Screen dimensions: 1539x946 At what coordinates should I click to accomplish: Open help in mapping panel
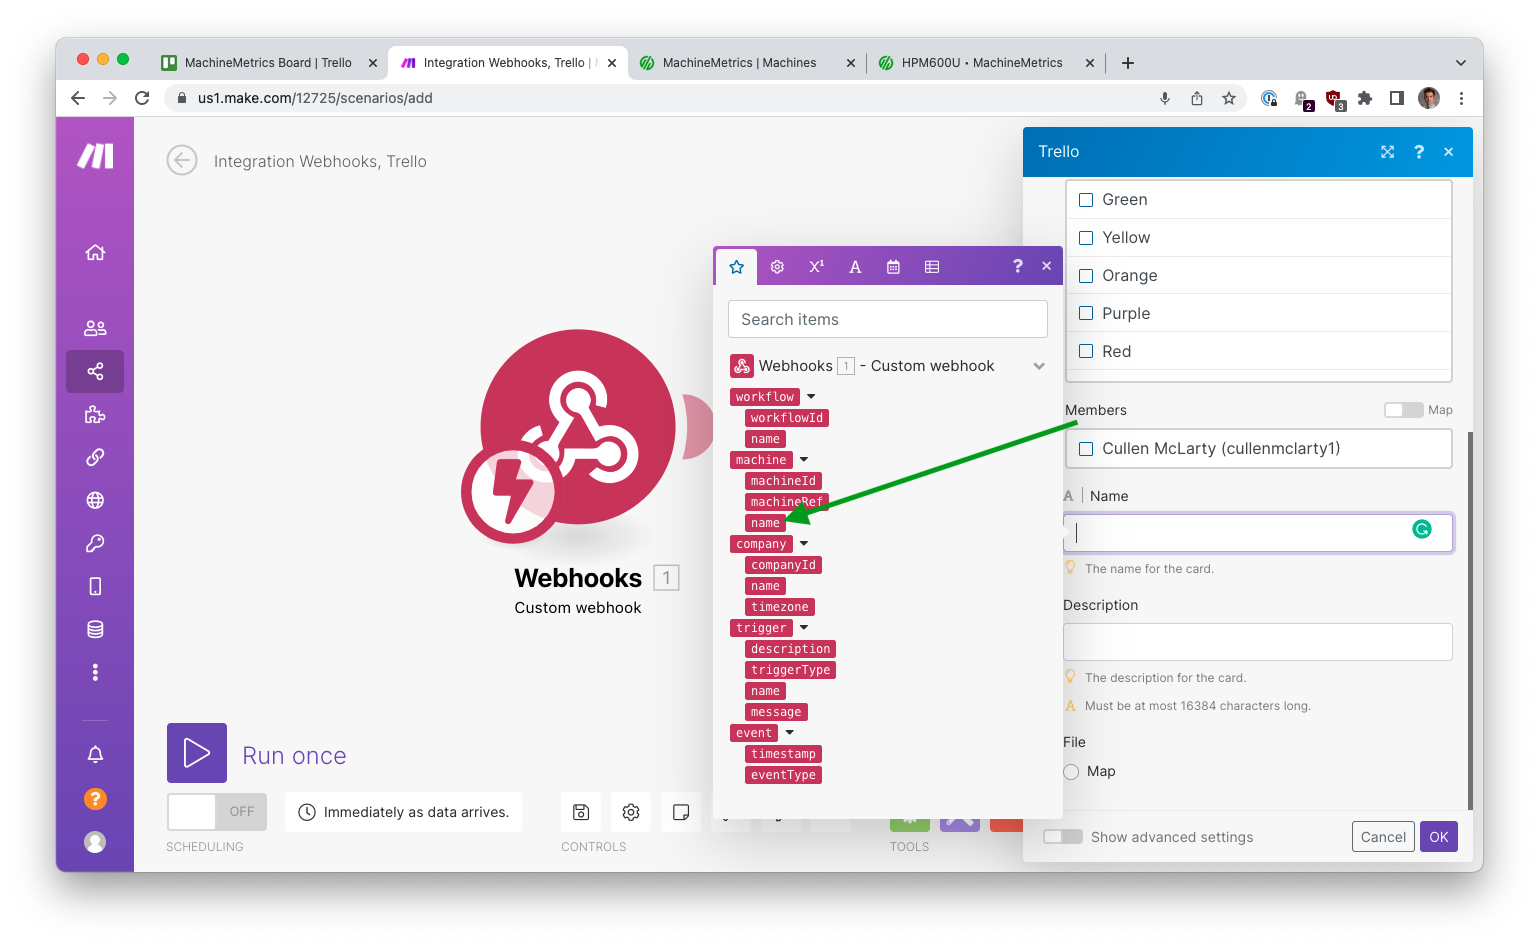click(1018, 266)
